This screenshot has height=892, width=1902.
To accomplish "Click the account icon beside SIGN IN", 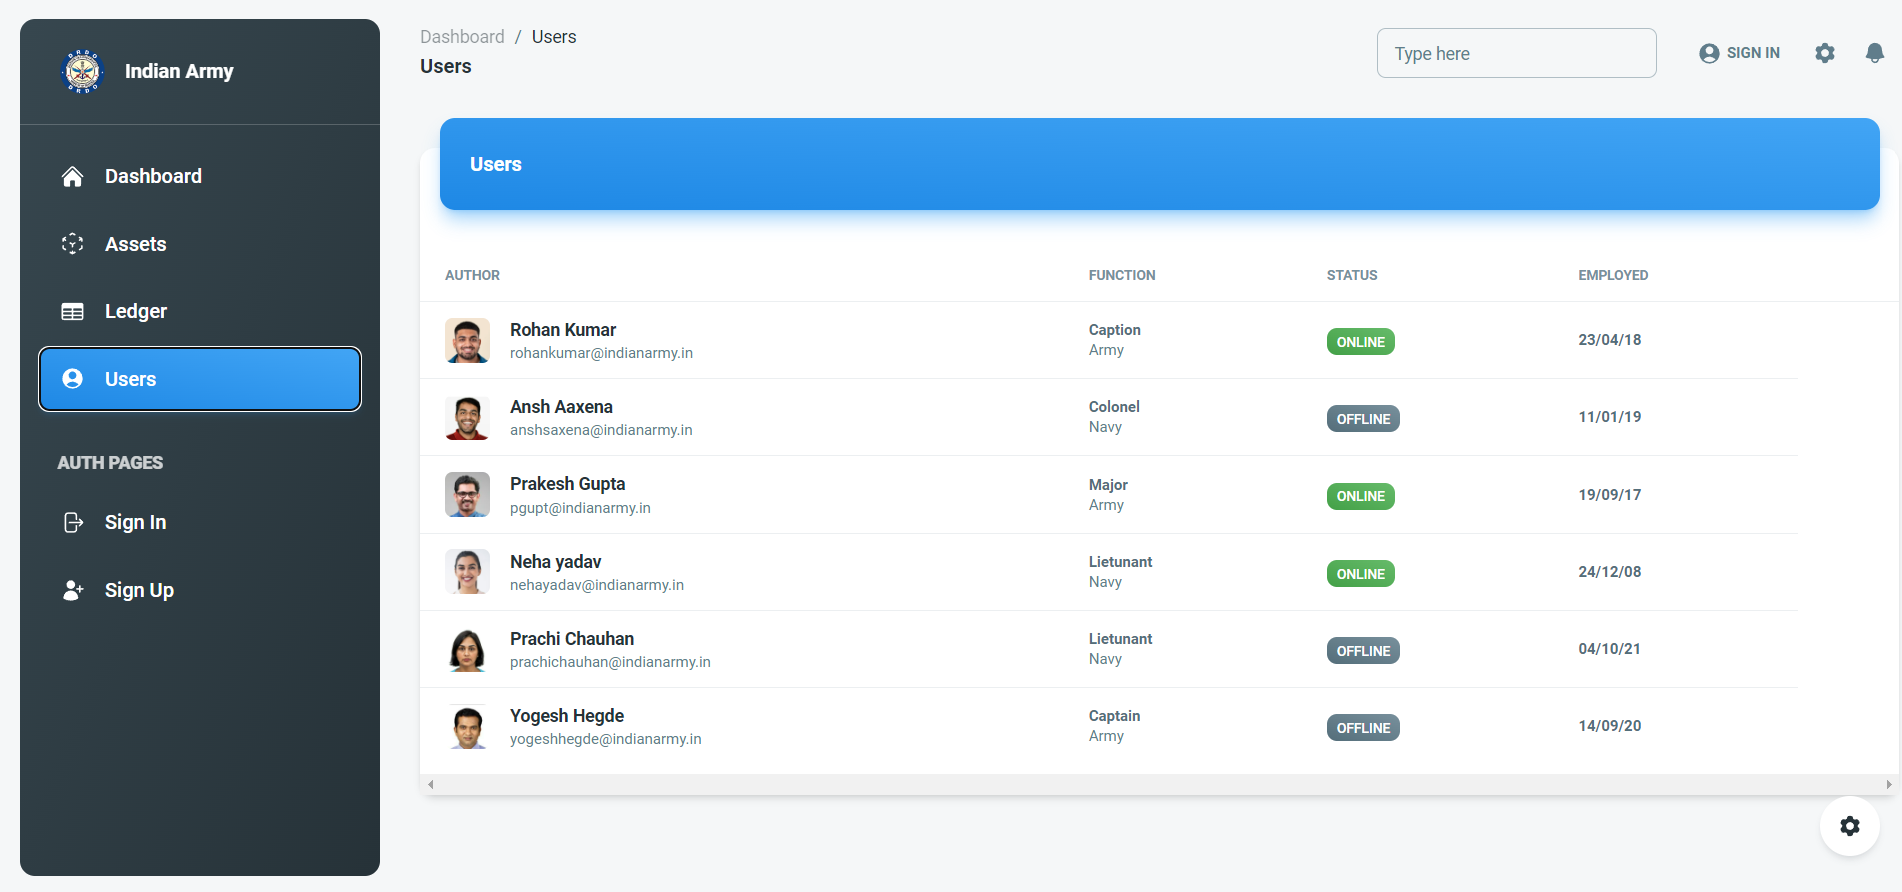I will [x=1709, y=53].
